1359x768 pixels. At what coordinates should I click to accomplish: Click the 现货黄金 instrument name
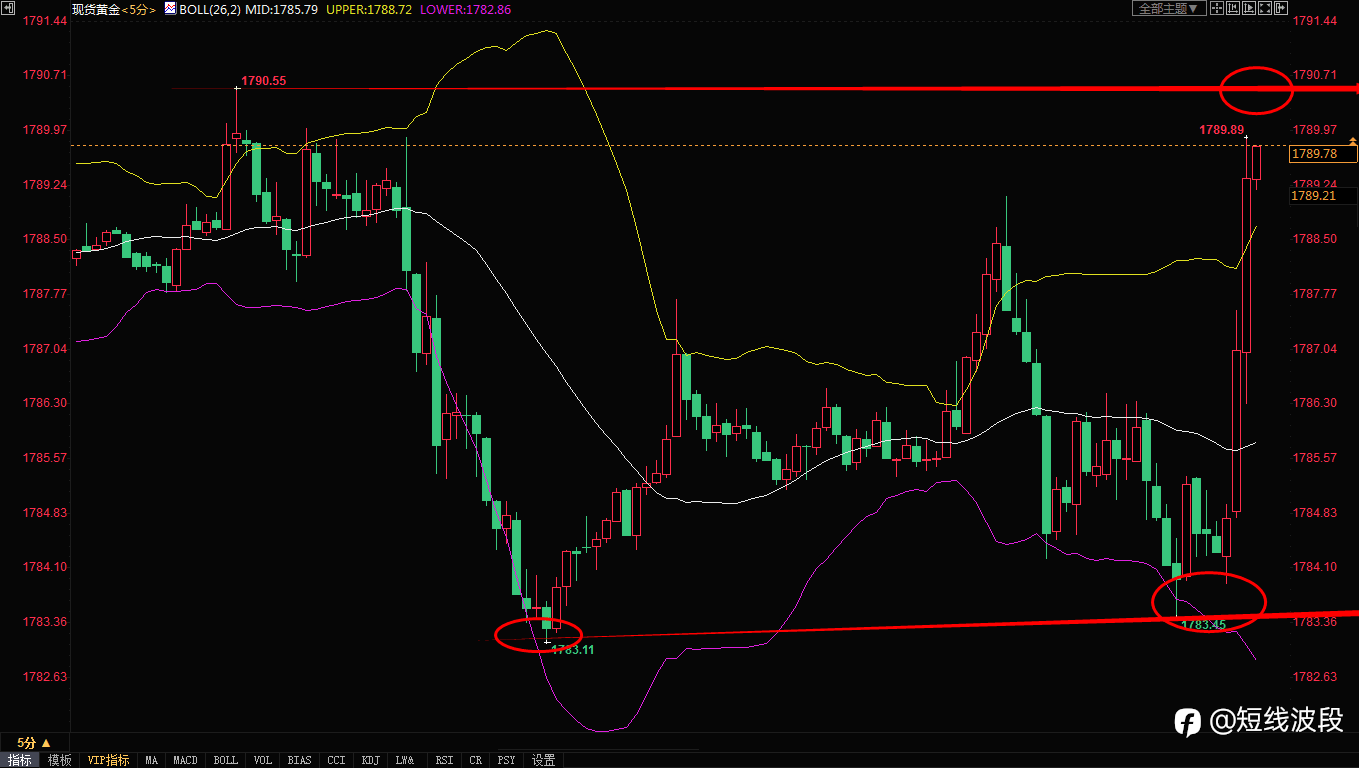(95, 8)
